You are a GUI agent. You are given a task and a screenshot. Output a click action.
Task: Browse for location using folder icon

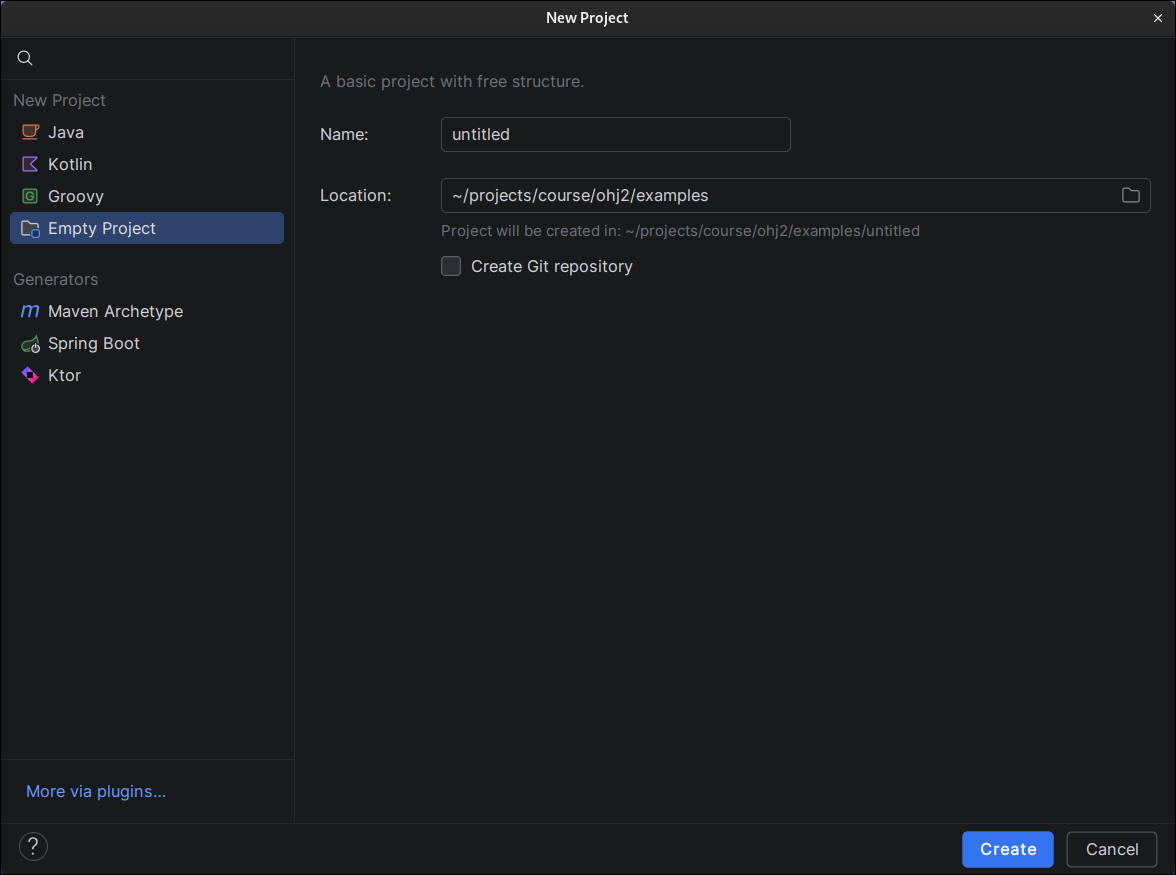tap(1130, 196)
